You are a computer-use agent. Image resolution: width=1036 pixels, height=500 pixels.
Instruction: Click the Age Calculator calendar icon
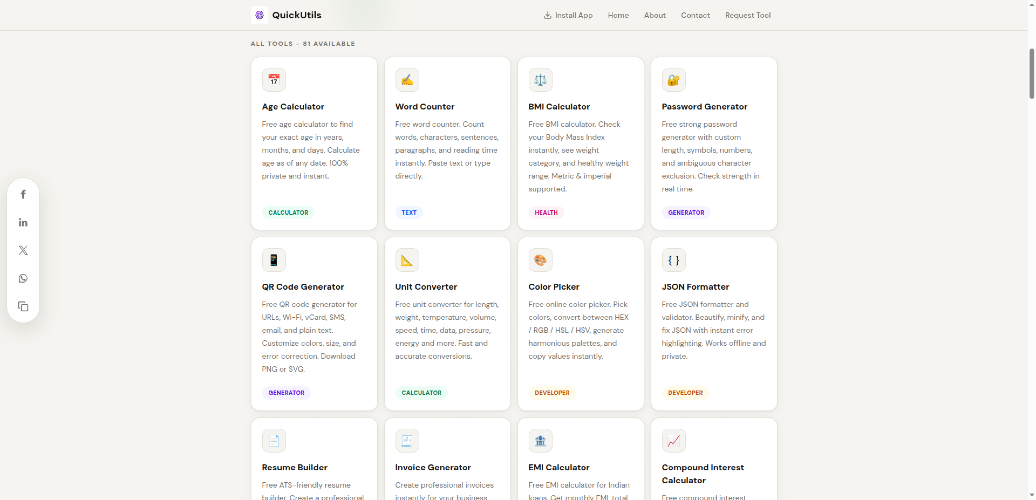(274, 80)
